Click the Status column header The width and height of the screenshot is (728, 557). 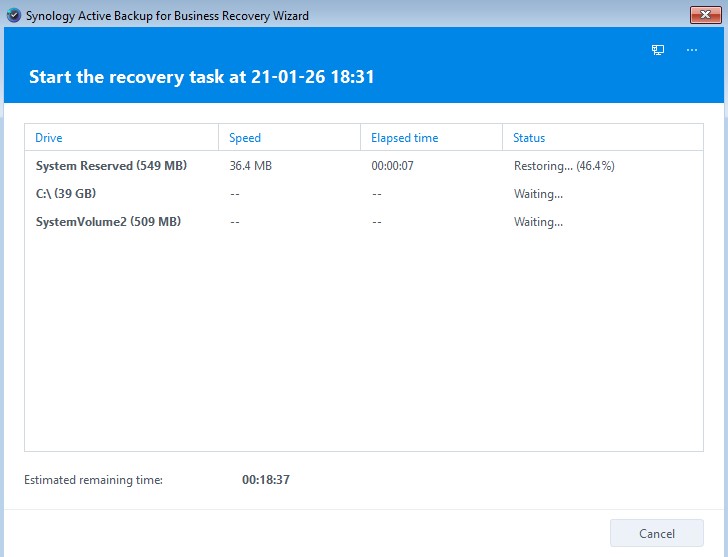[603, 137]
